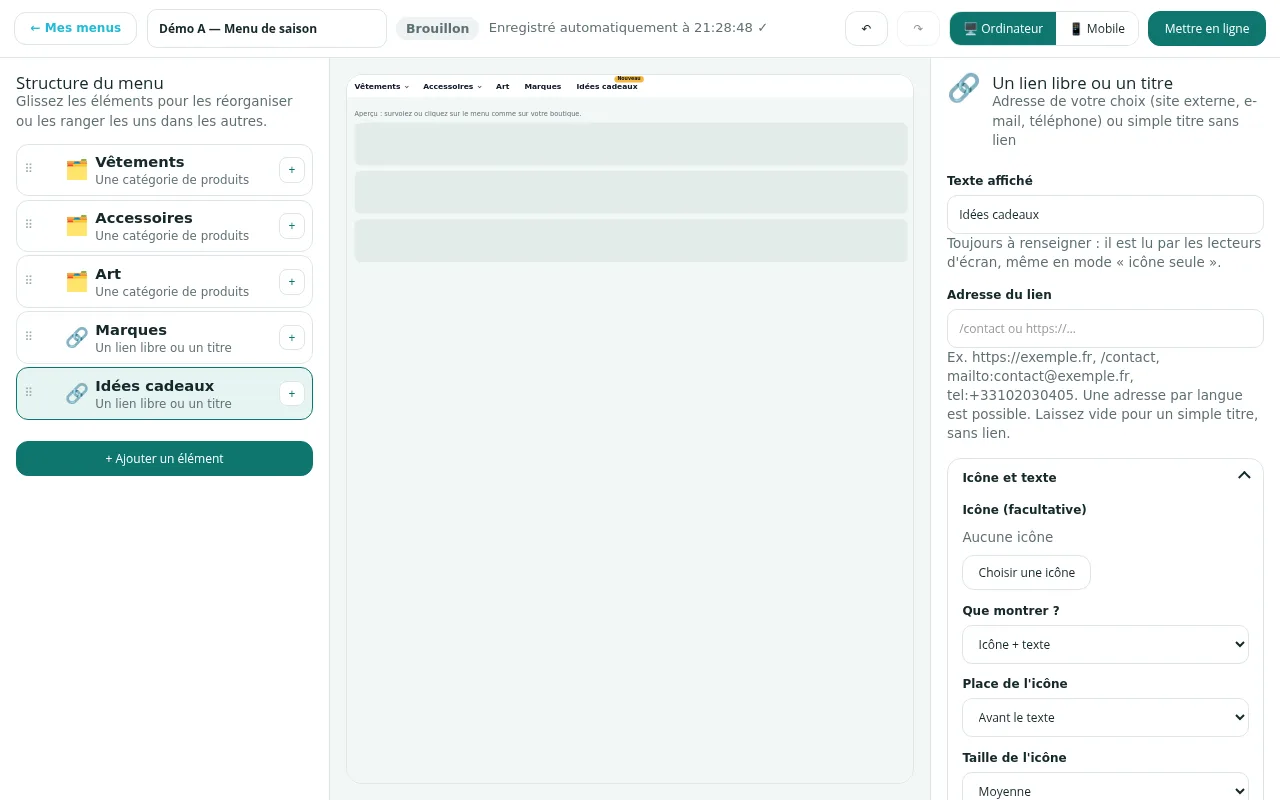Go back to Mes menus

tap(75, 28)
